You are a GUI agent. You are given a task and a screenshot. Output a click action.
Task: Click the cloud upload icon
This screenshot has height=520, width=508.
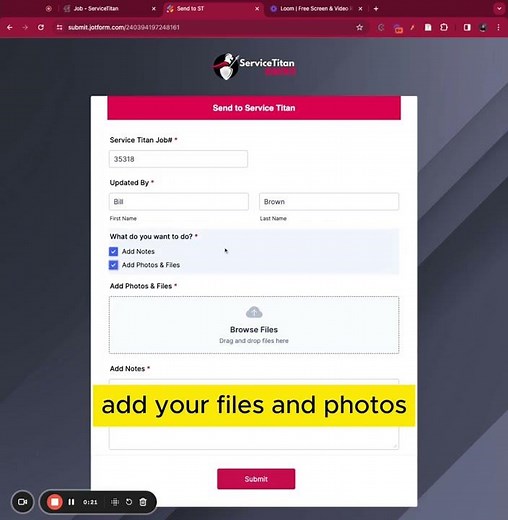click(254, 312)
